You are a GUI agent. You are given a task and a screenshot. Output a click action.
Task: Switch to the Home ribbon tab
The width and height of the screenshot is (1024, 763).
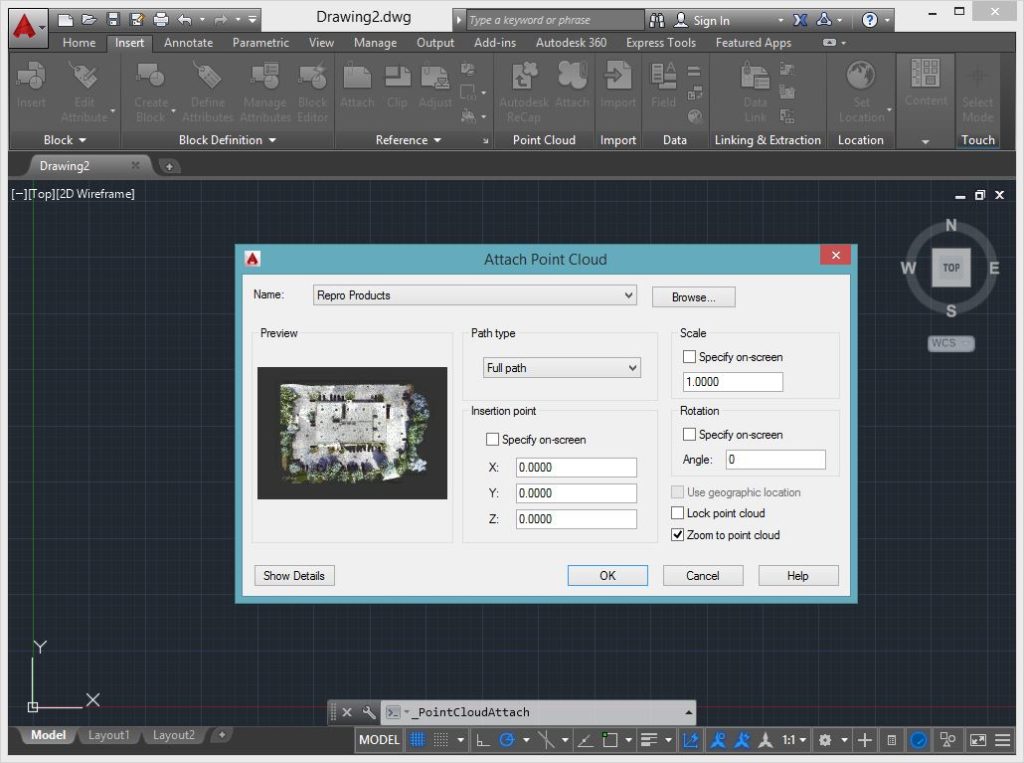pos(79,42)
